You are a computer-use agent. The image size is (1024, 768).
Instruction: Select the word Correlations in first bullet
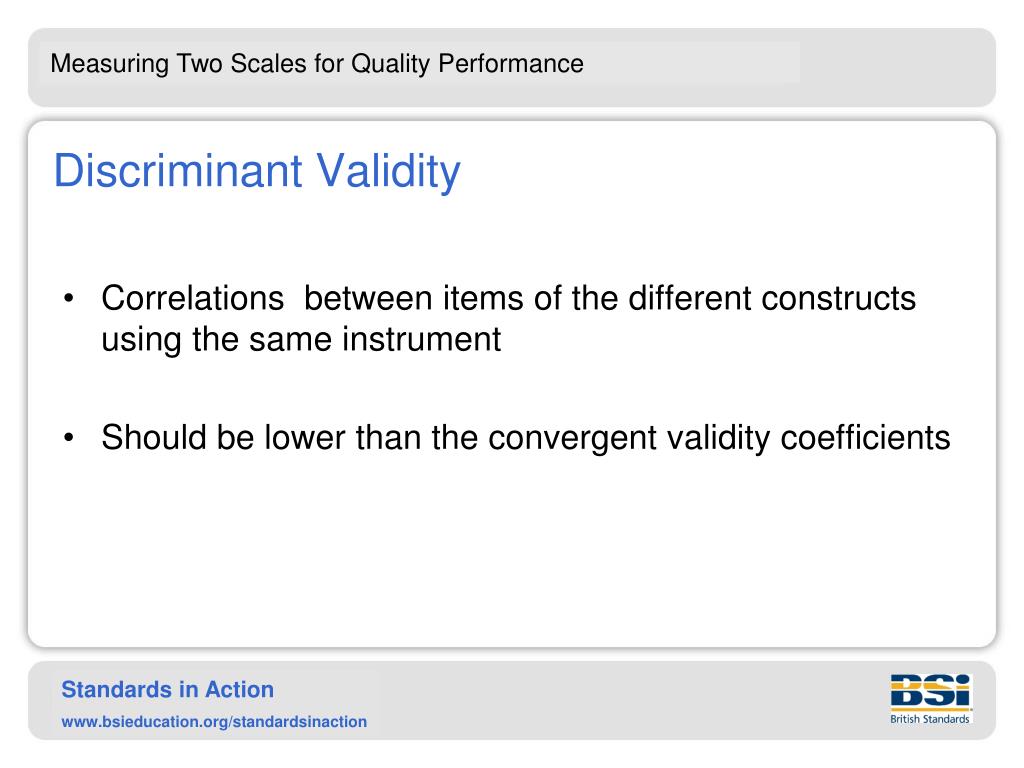coord(193,298)
